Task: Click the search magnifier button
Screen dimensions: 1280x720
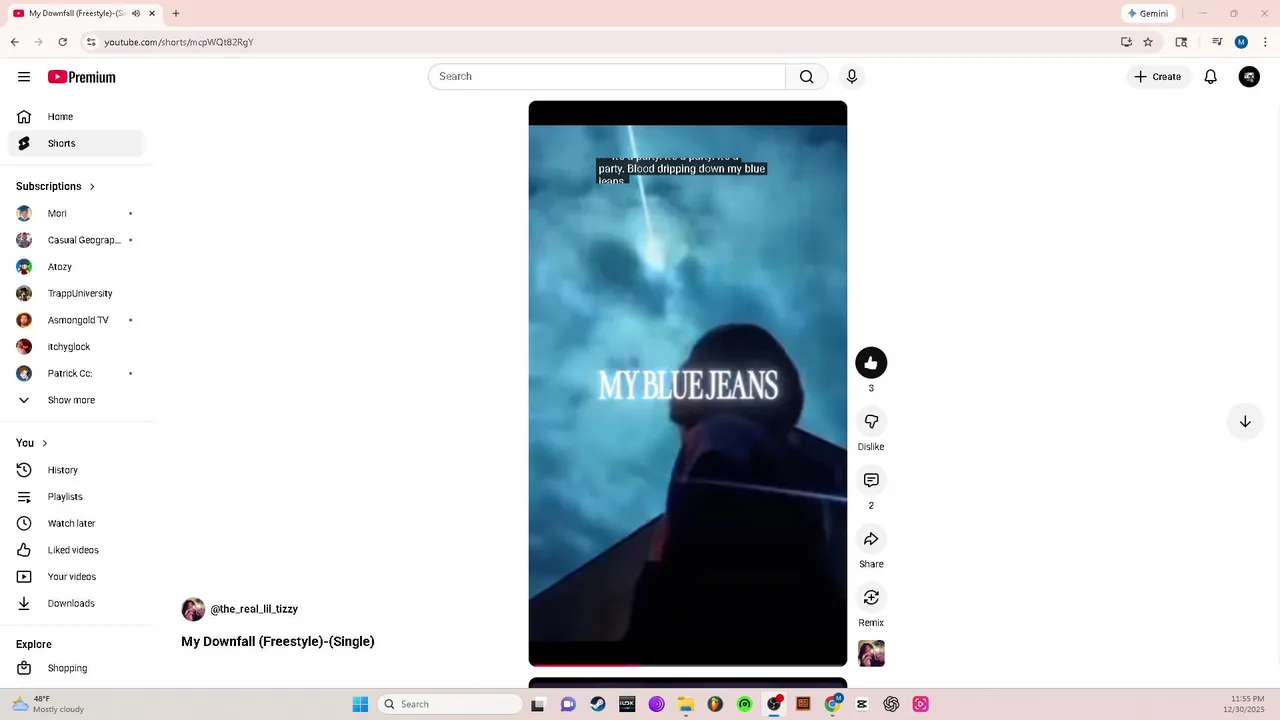Action: point(806,77)
